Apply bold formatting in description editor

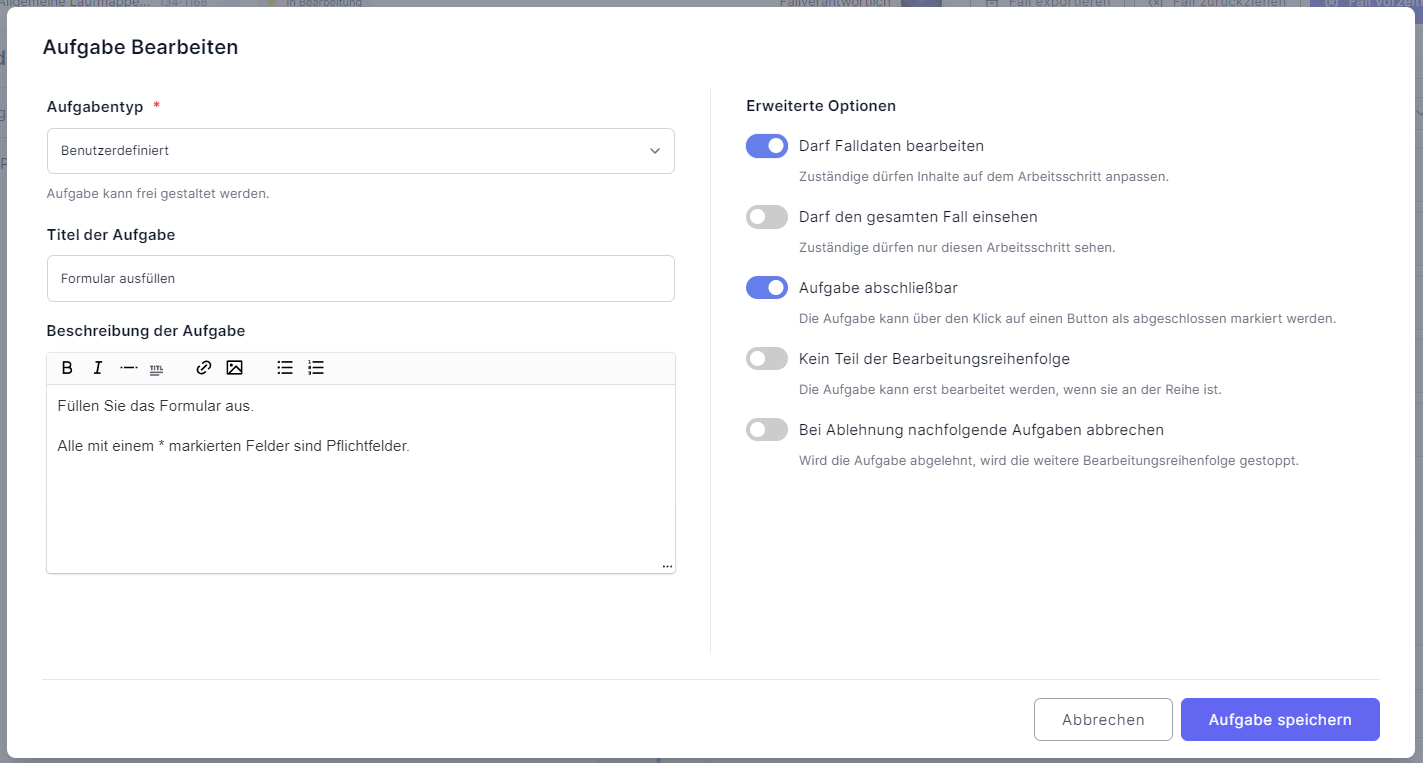pos(67,368)
